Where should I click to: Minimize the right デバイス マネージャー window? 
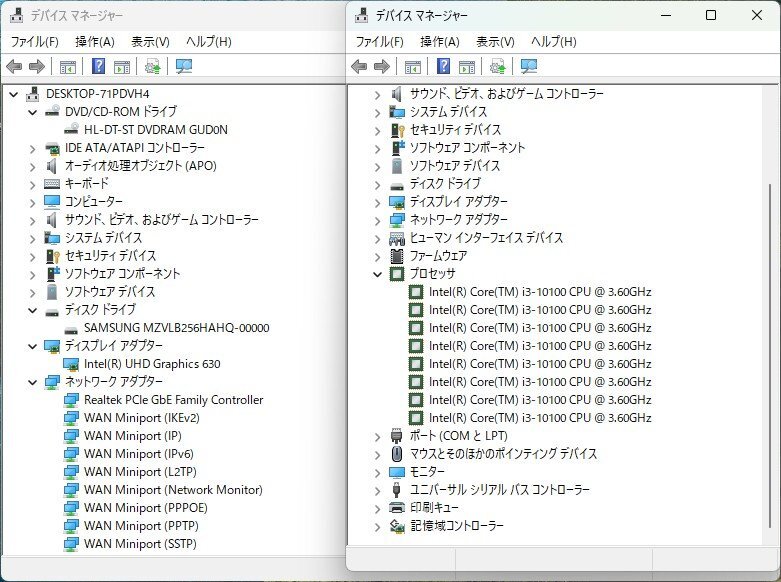click(x=666, y=15)
